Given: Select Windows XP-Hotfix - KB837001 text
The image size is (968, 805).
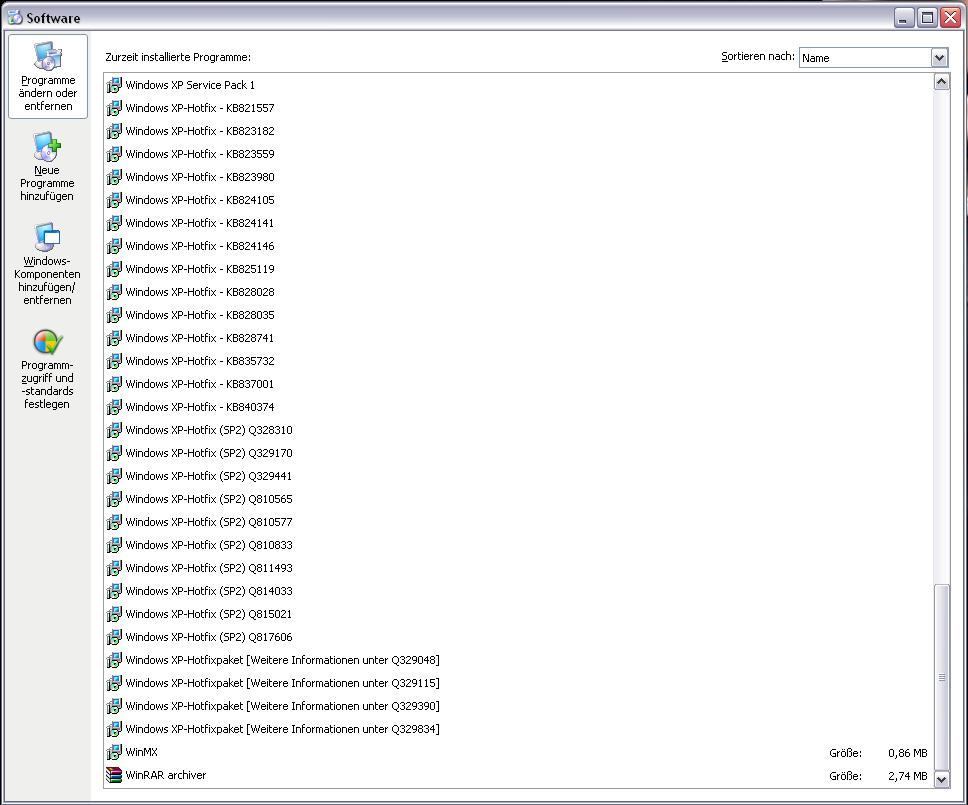Looking at the screenshot, I should tap(199, 384).
